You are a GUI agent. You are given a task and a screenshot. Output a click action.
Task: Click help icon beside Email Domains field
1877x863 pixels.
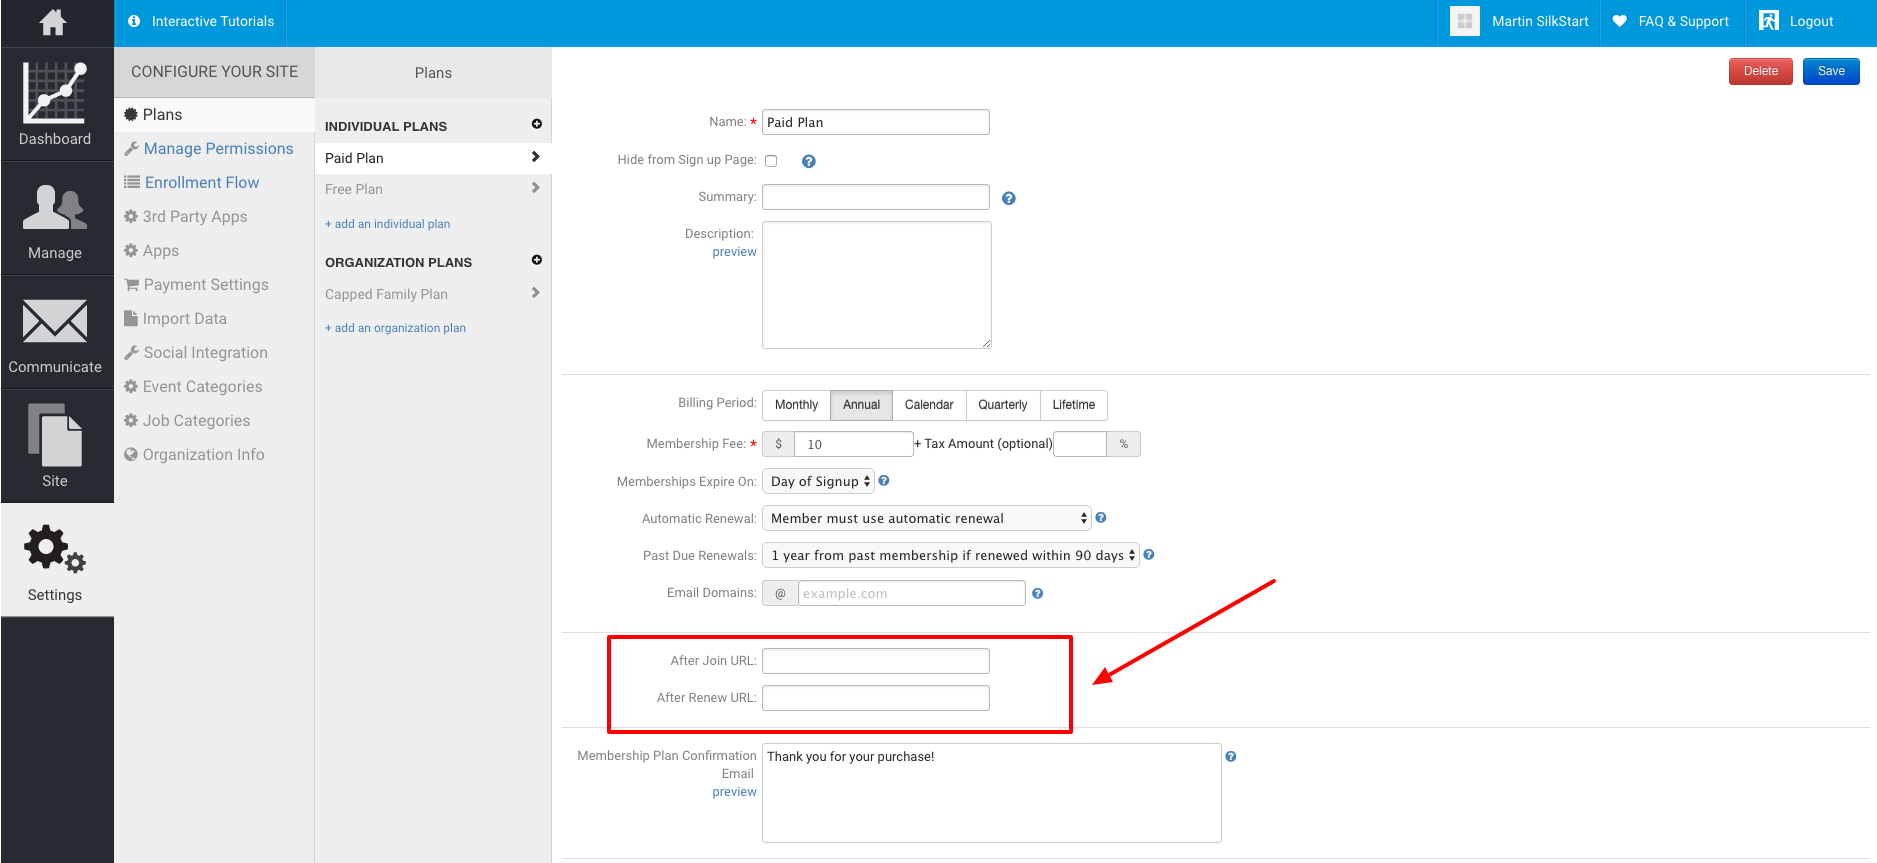pyautogui.click(x=1038, y=594)
